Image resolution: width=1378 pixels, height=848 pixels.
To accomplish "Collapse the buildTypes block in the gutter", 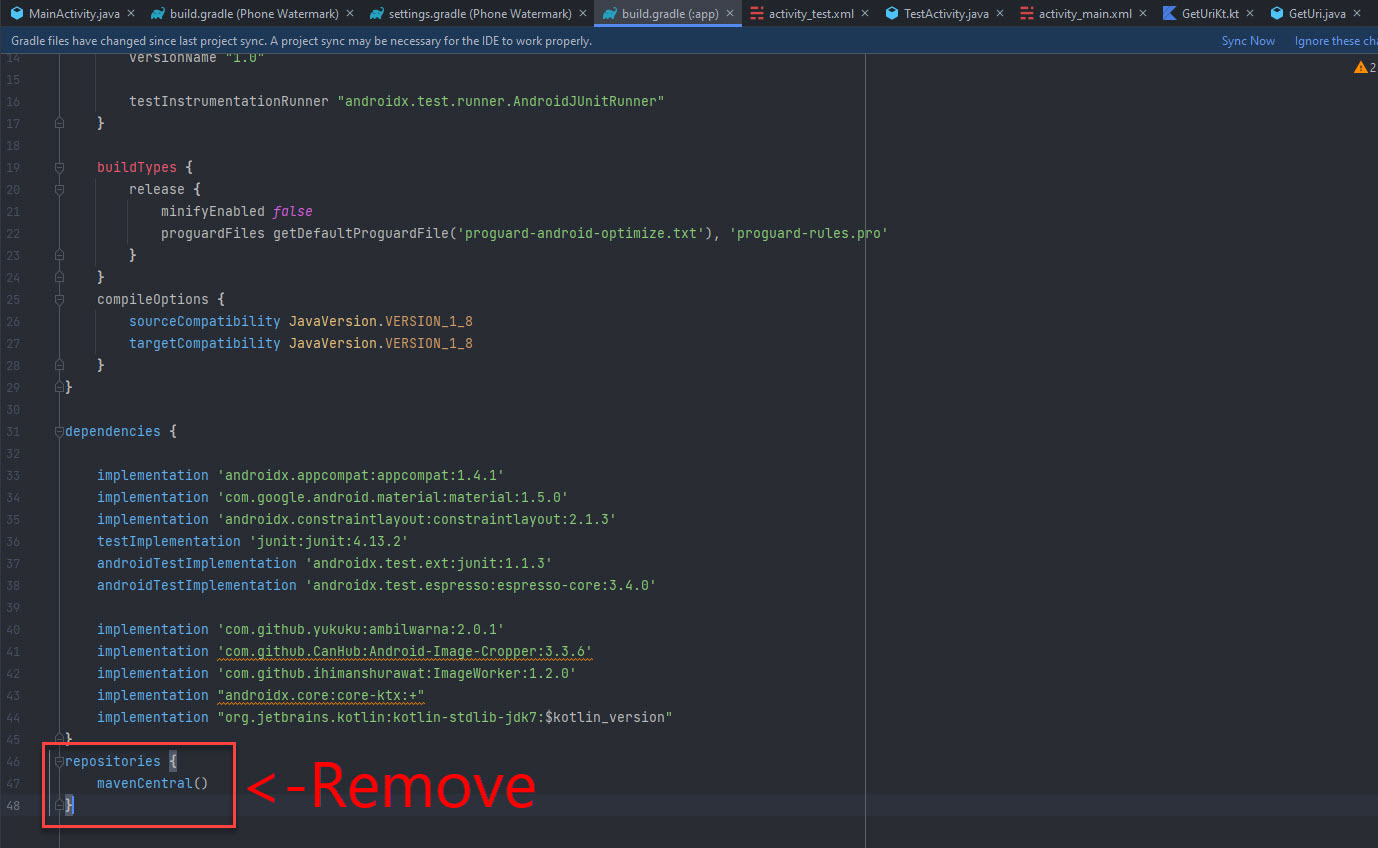I will [58, 167].
